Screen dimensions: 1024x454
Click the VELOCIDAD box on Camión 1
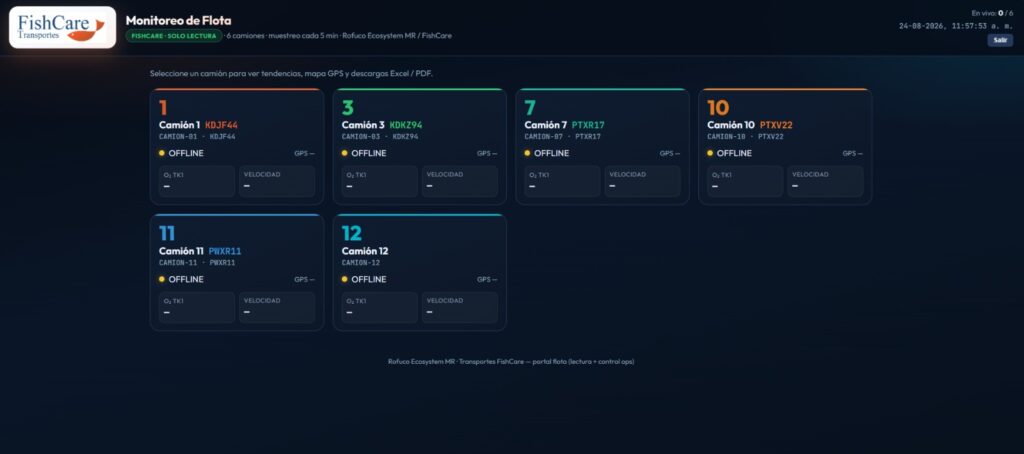(277, 181)
